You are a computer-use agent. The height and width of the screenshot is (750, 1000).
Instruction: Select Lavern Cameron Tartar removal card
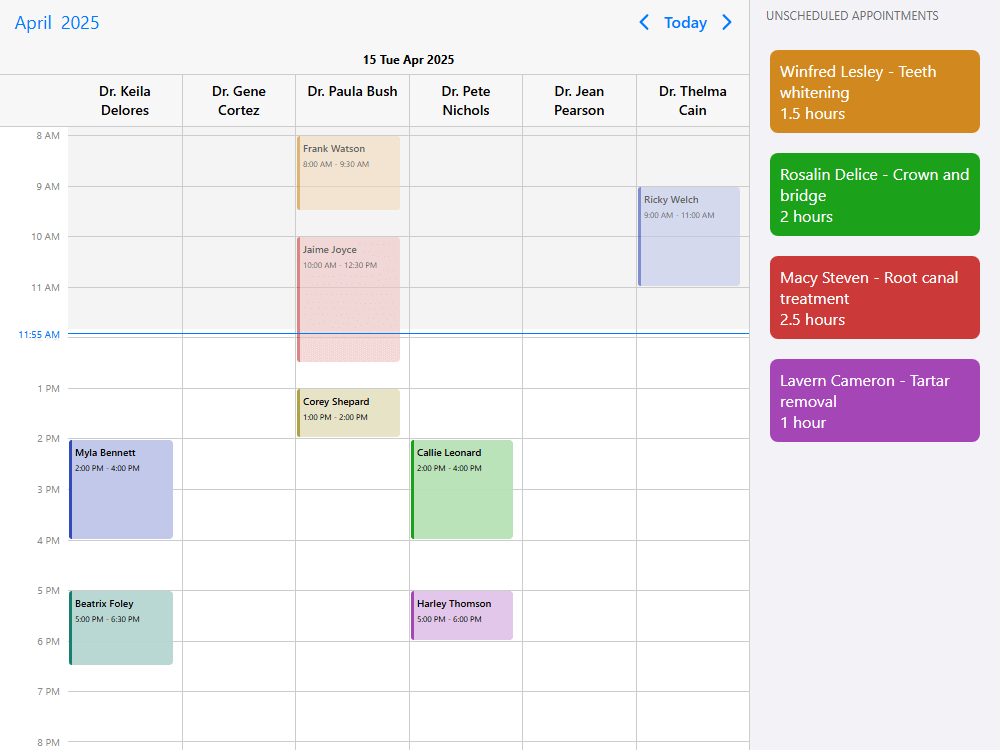tap(874, 401)
